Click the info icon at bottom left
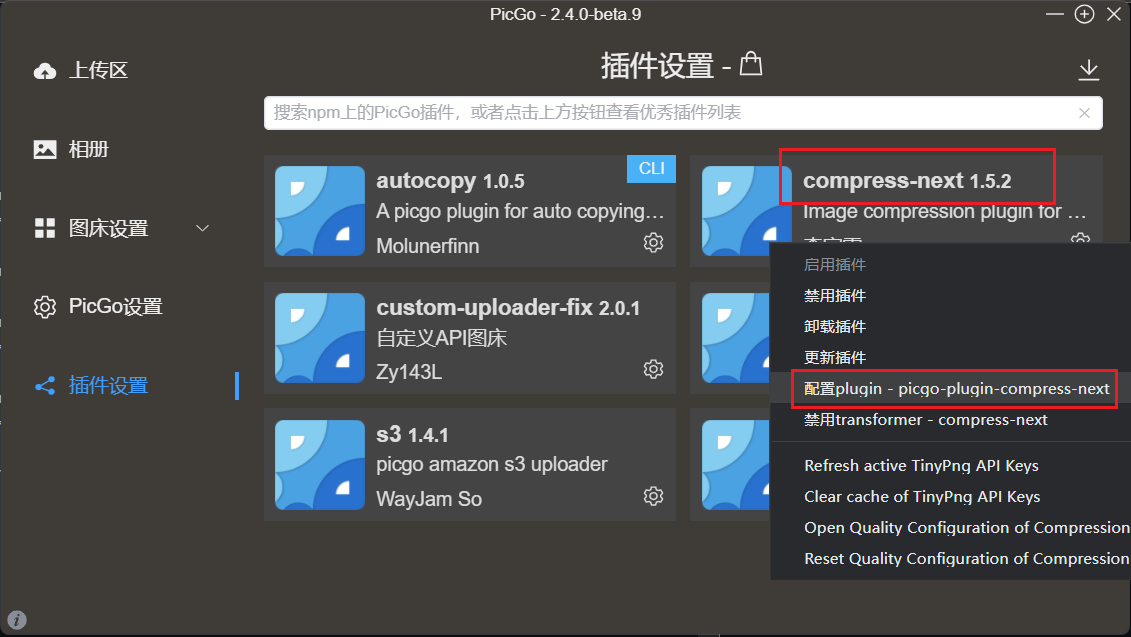The height and width of the screenshot is (637, 1131). 17,620
